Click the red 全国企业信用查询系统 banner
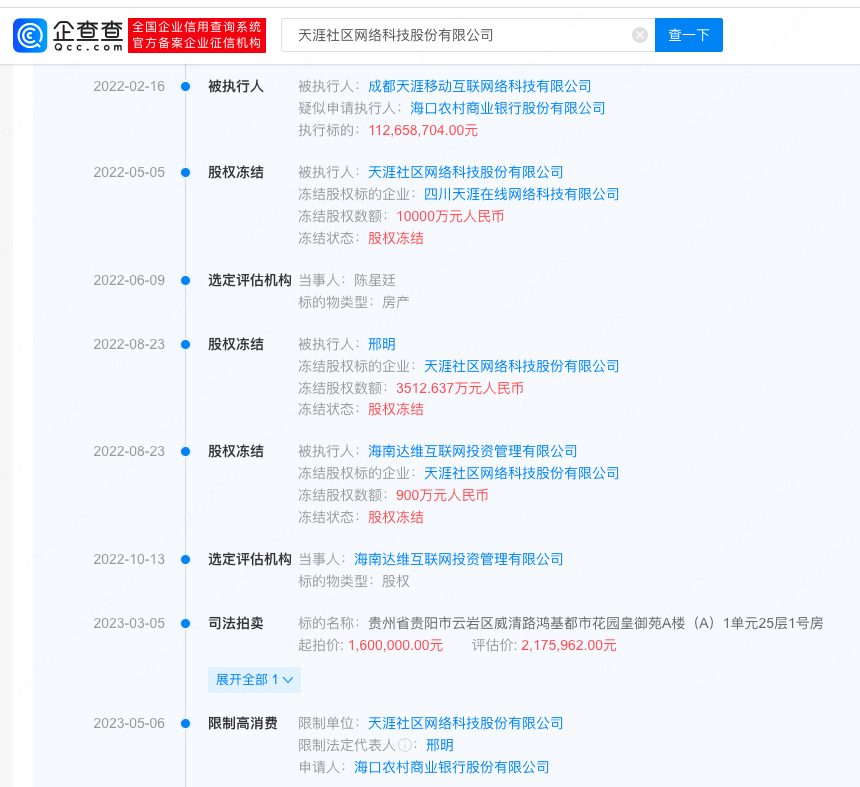Viewport: 860px width, 787px height. pos(197,35)
